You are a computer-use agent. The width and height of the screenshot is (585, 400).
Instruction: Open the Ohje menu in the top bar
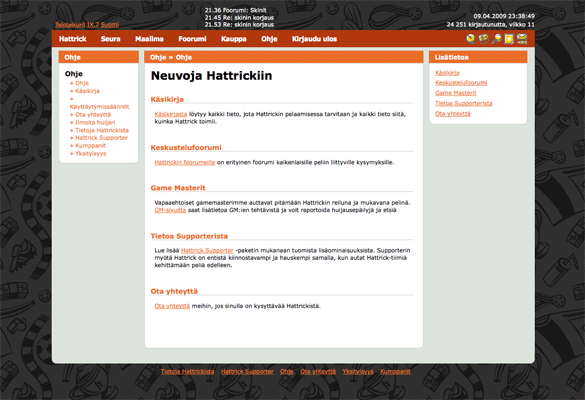pyautogui.click(x=269, y=39)
